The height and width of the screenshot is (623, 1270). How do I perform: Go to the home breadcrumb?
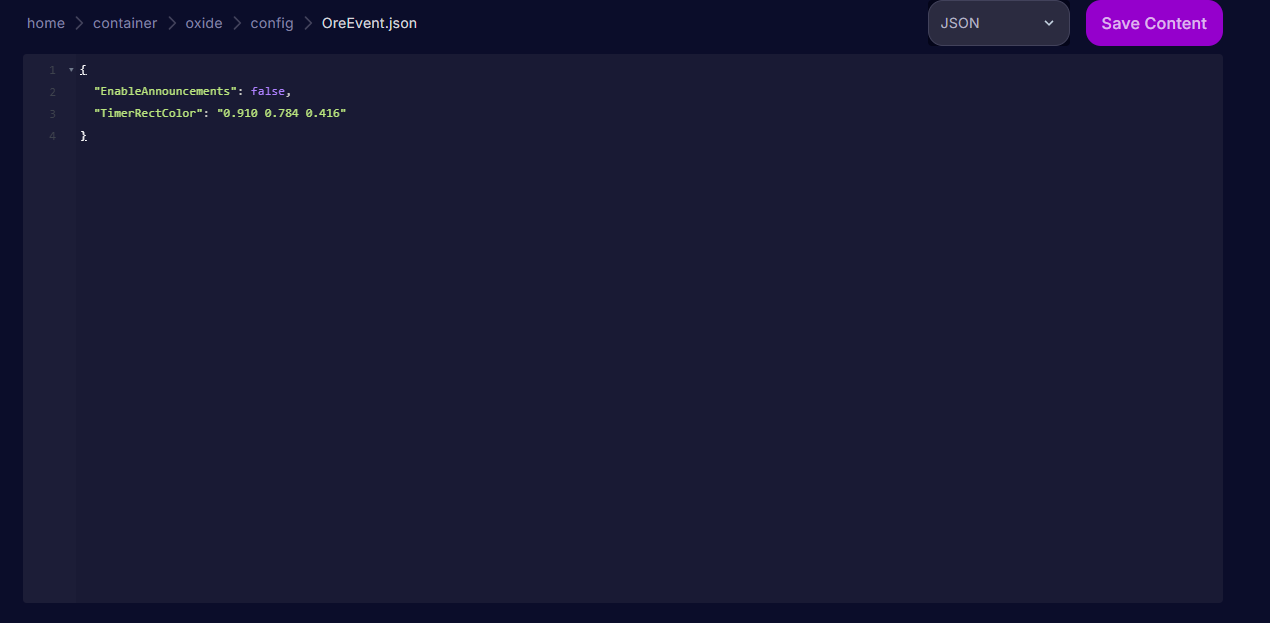pos(46,23)
